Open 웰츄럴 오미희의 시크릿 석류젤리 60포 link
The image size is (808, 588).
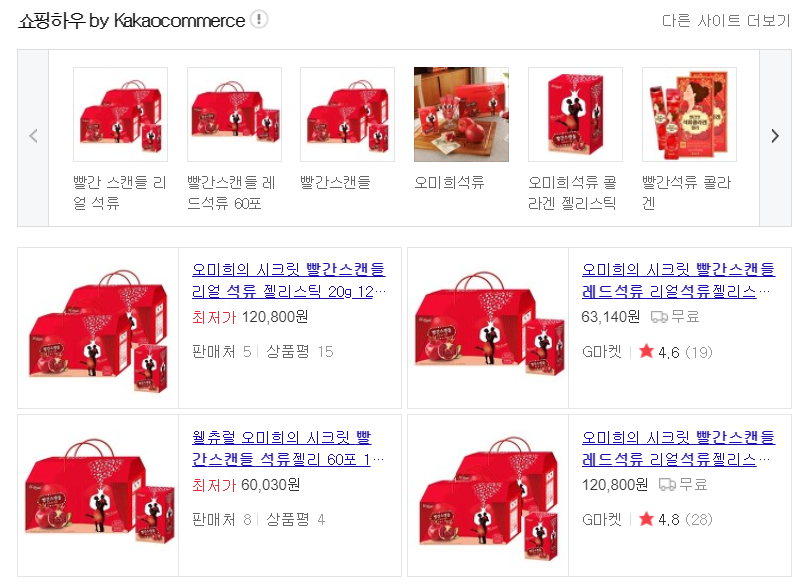288,448
